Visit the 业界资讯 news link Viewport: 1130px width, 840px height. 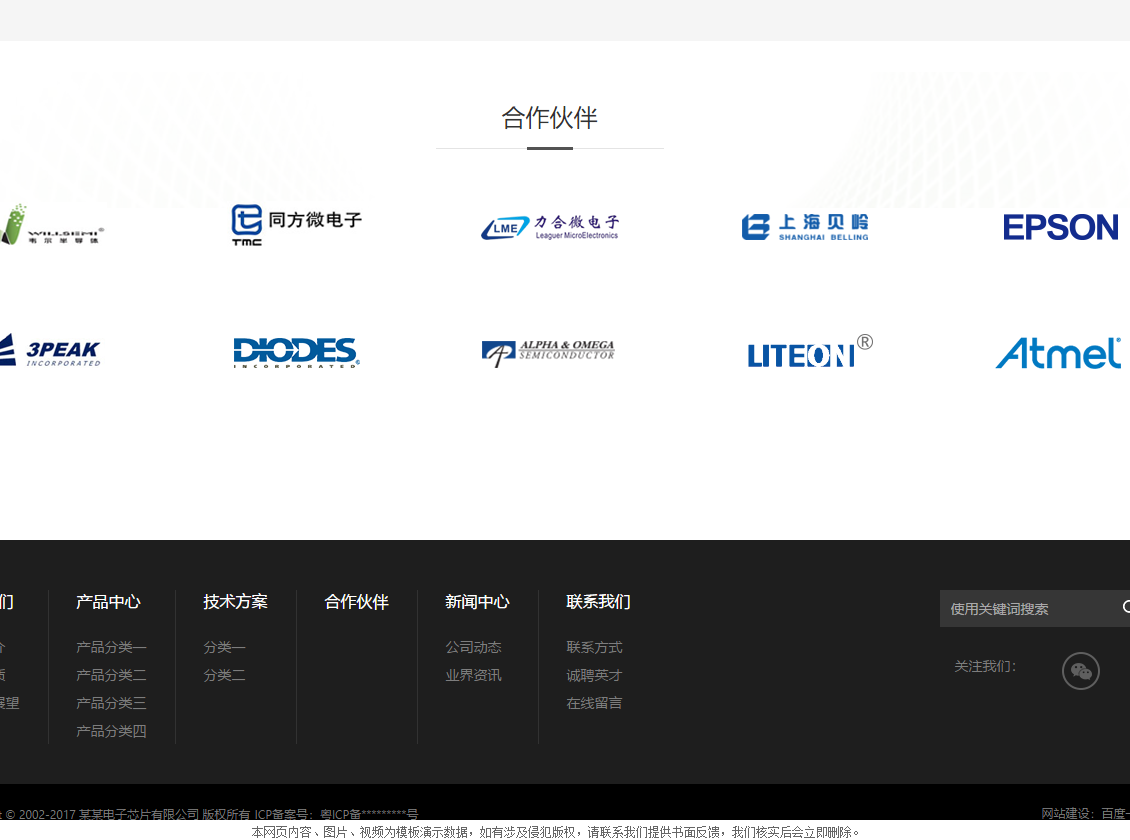pyautogui.click(x=473, y=675)
